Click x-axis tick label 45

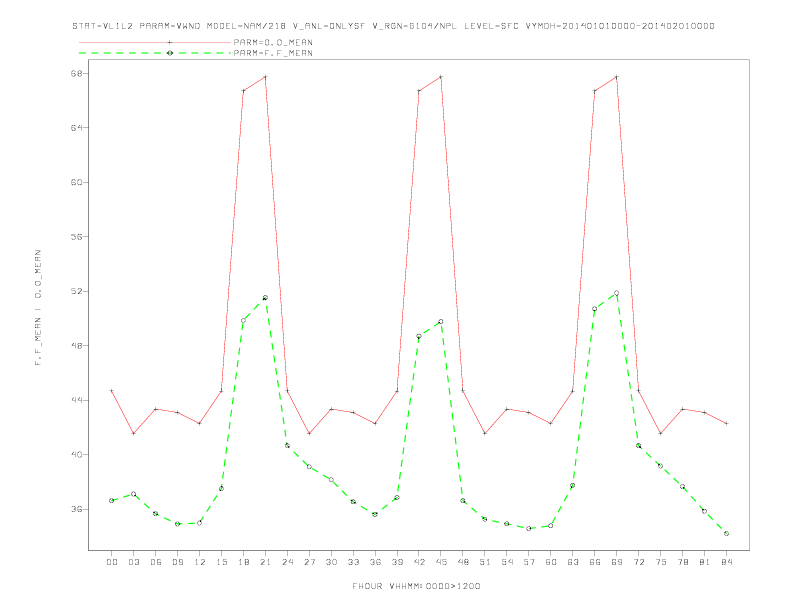point(441,562)
